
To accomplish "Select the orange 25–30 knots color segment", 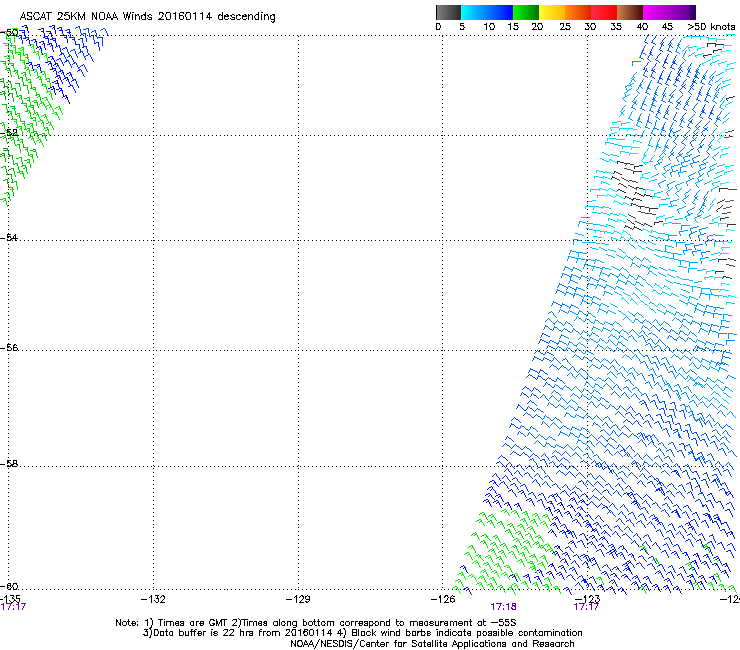I will [578, 12].
